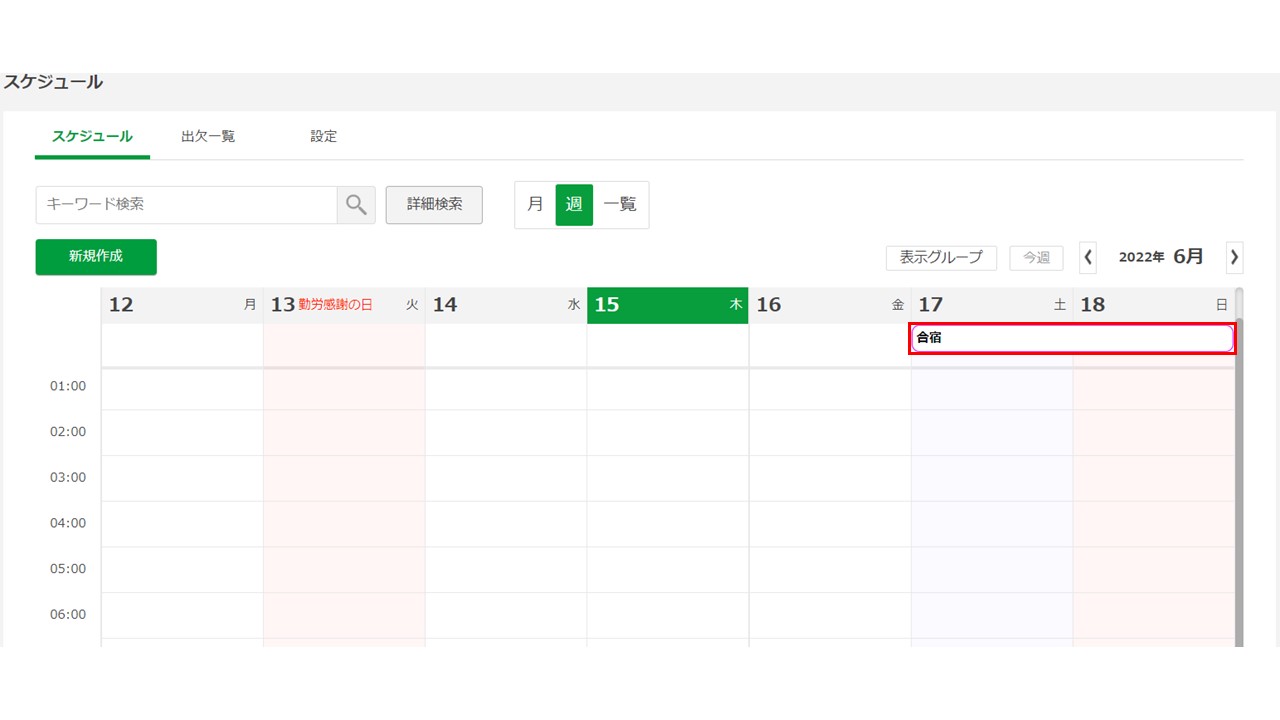Select day header 17 土
The image size is (1280, 720).
(x=992, y=305)
